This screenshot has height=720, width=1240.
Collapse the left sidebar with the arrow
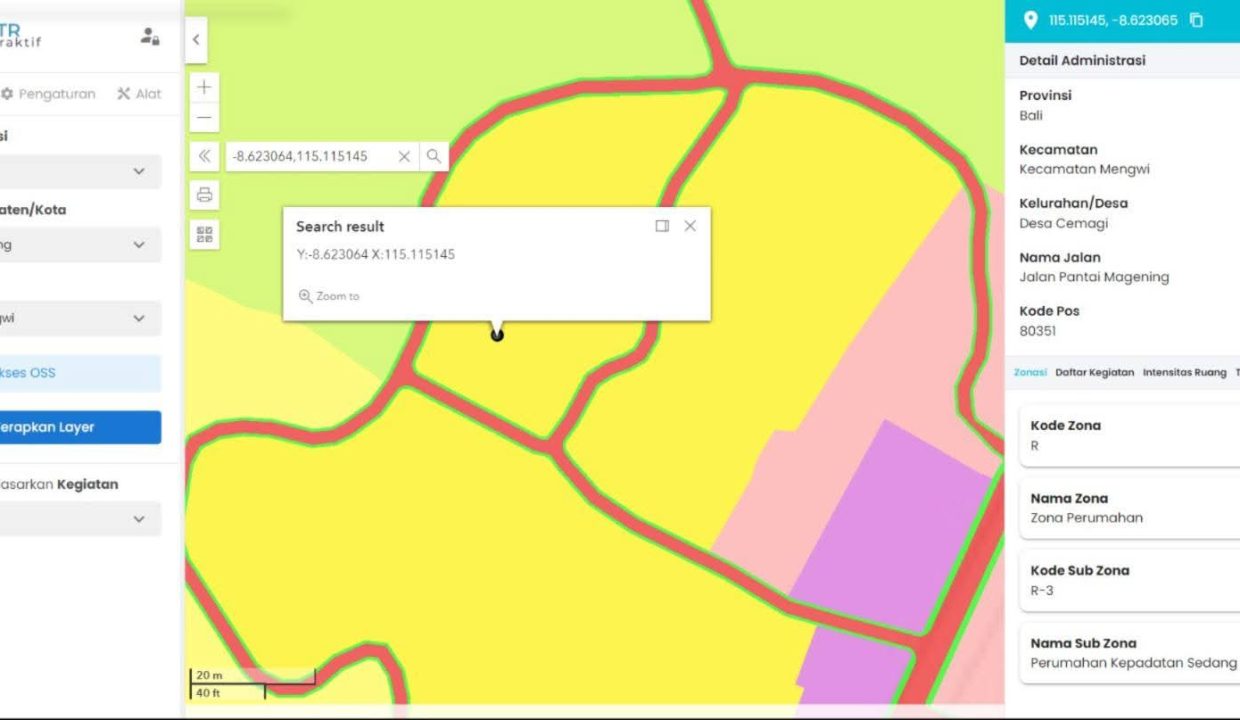pyautogui.click(x=196, y=40)
